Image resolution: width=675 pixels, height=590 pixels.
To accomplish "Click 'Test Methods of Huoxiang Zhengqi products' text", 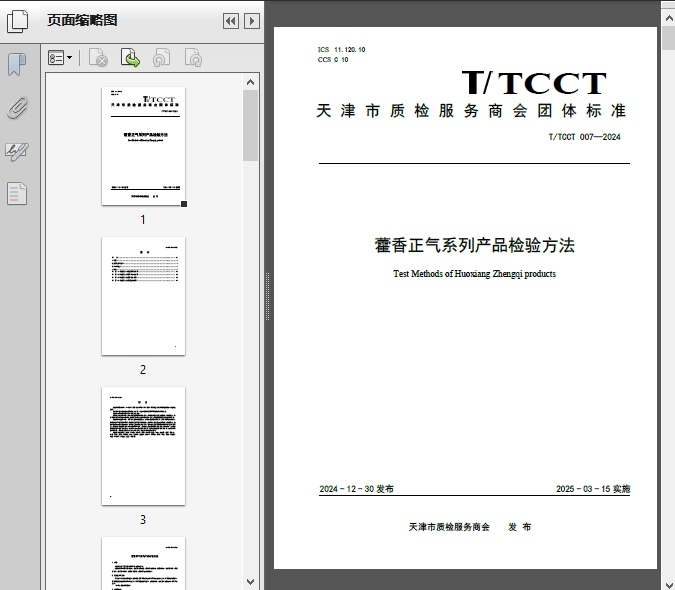I will pos(474,274).
